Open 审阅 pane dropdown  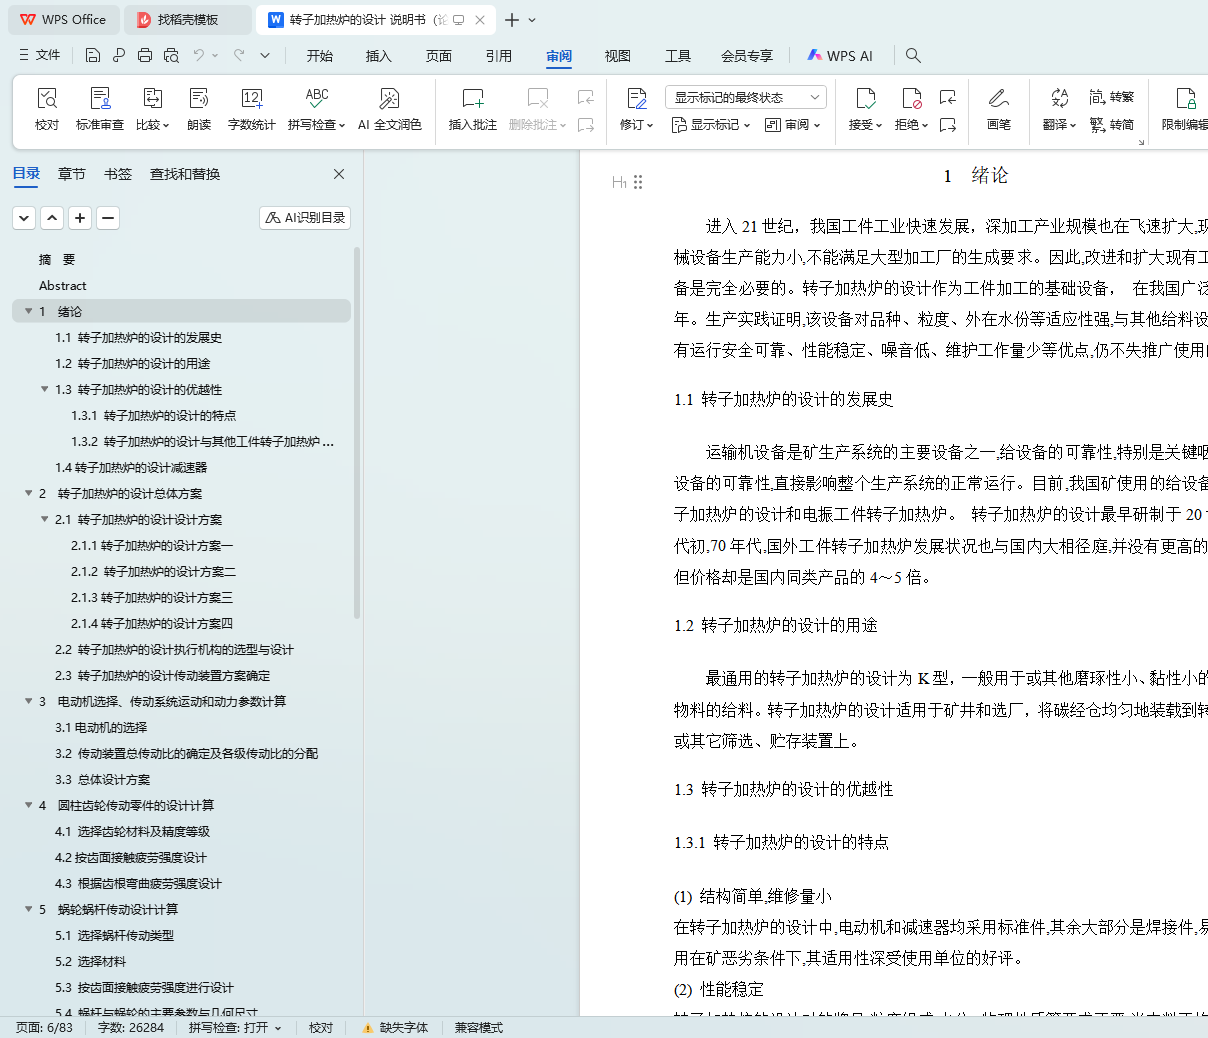(792, 125)
